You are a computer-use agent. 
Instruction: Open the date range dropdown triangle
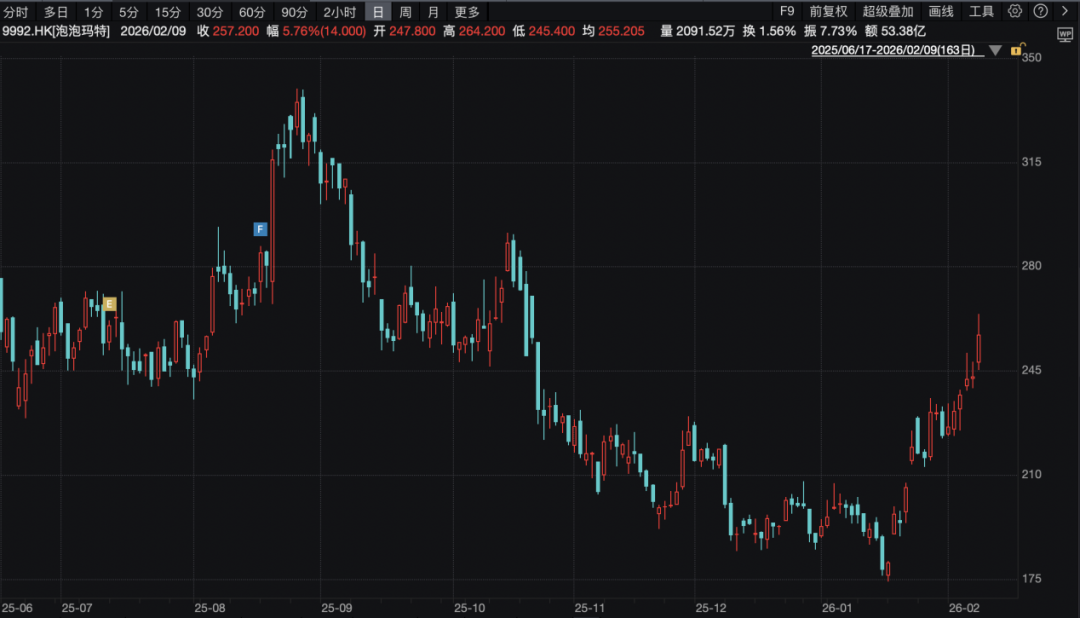point(995,50)
